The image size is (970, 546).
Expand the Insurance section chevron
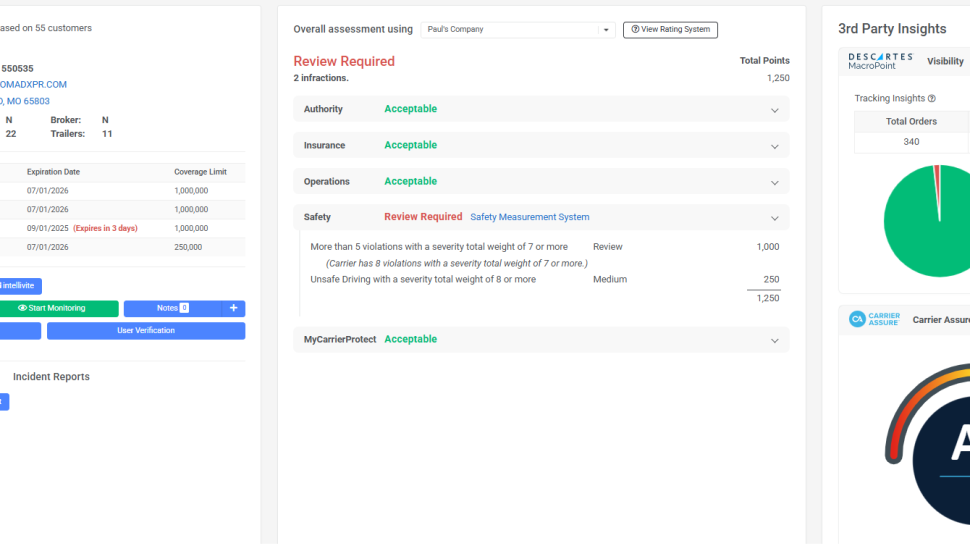(x=775, y=147)
